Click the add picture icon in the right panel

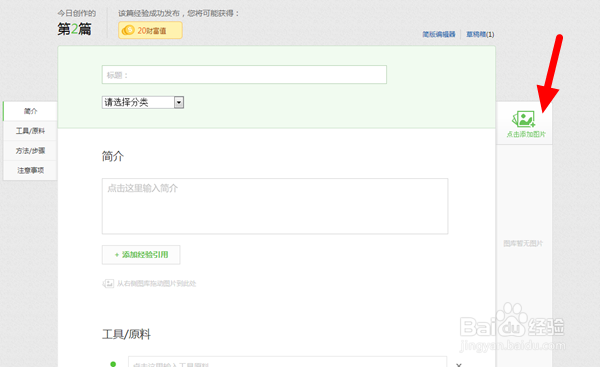click(523, 119)
